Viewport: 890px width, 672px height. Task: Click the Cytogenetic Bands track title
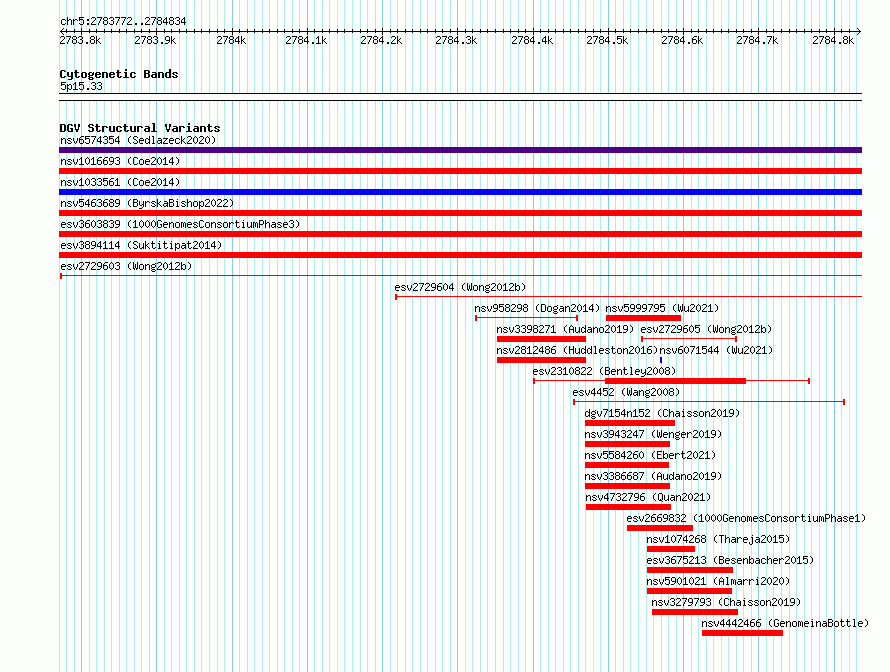click(x=119, y=74)
